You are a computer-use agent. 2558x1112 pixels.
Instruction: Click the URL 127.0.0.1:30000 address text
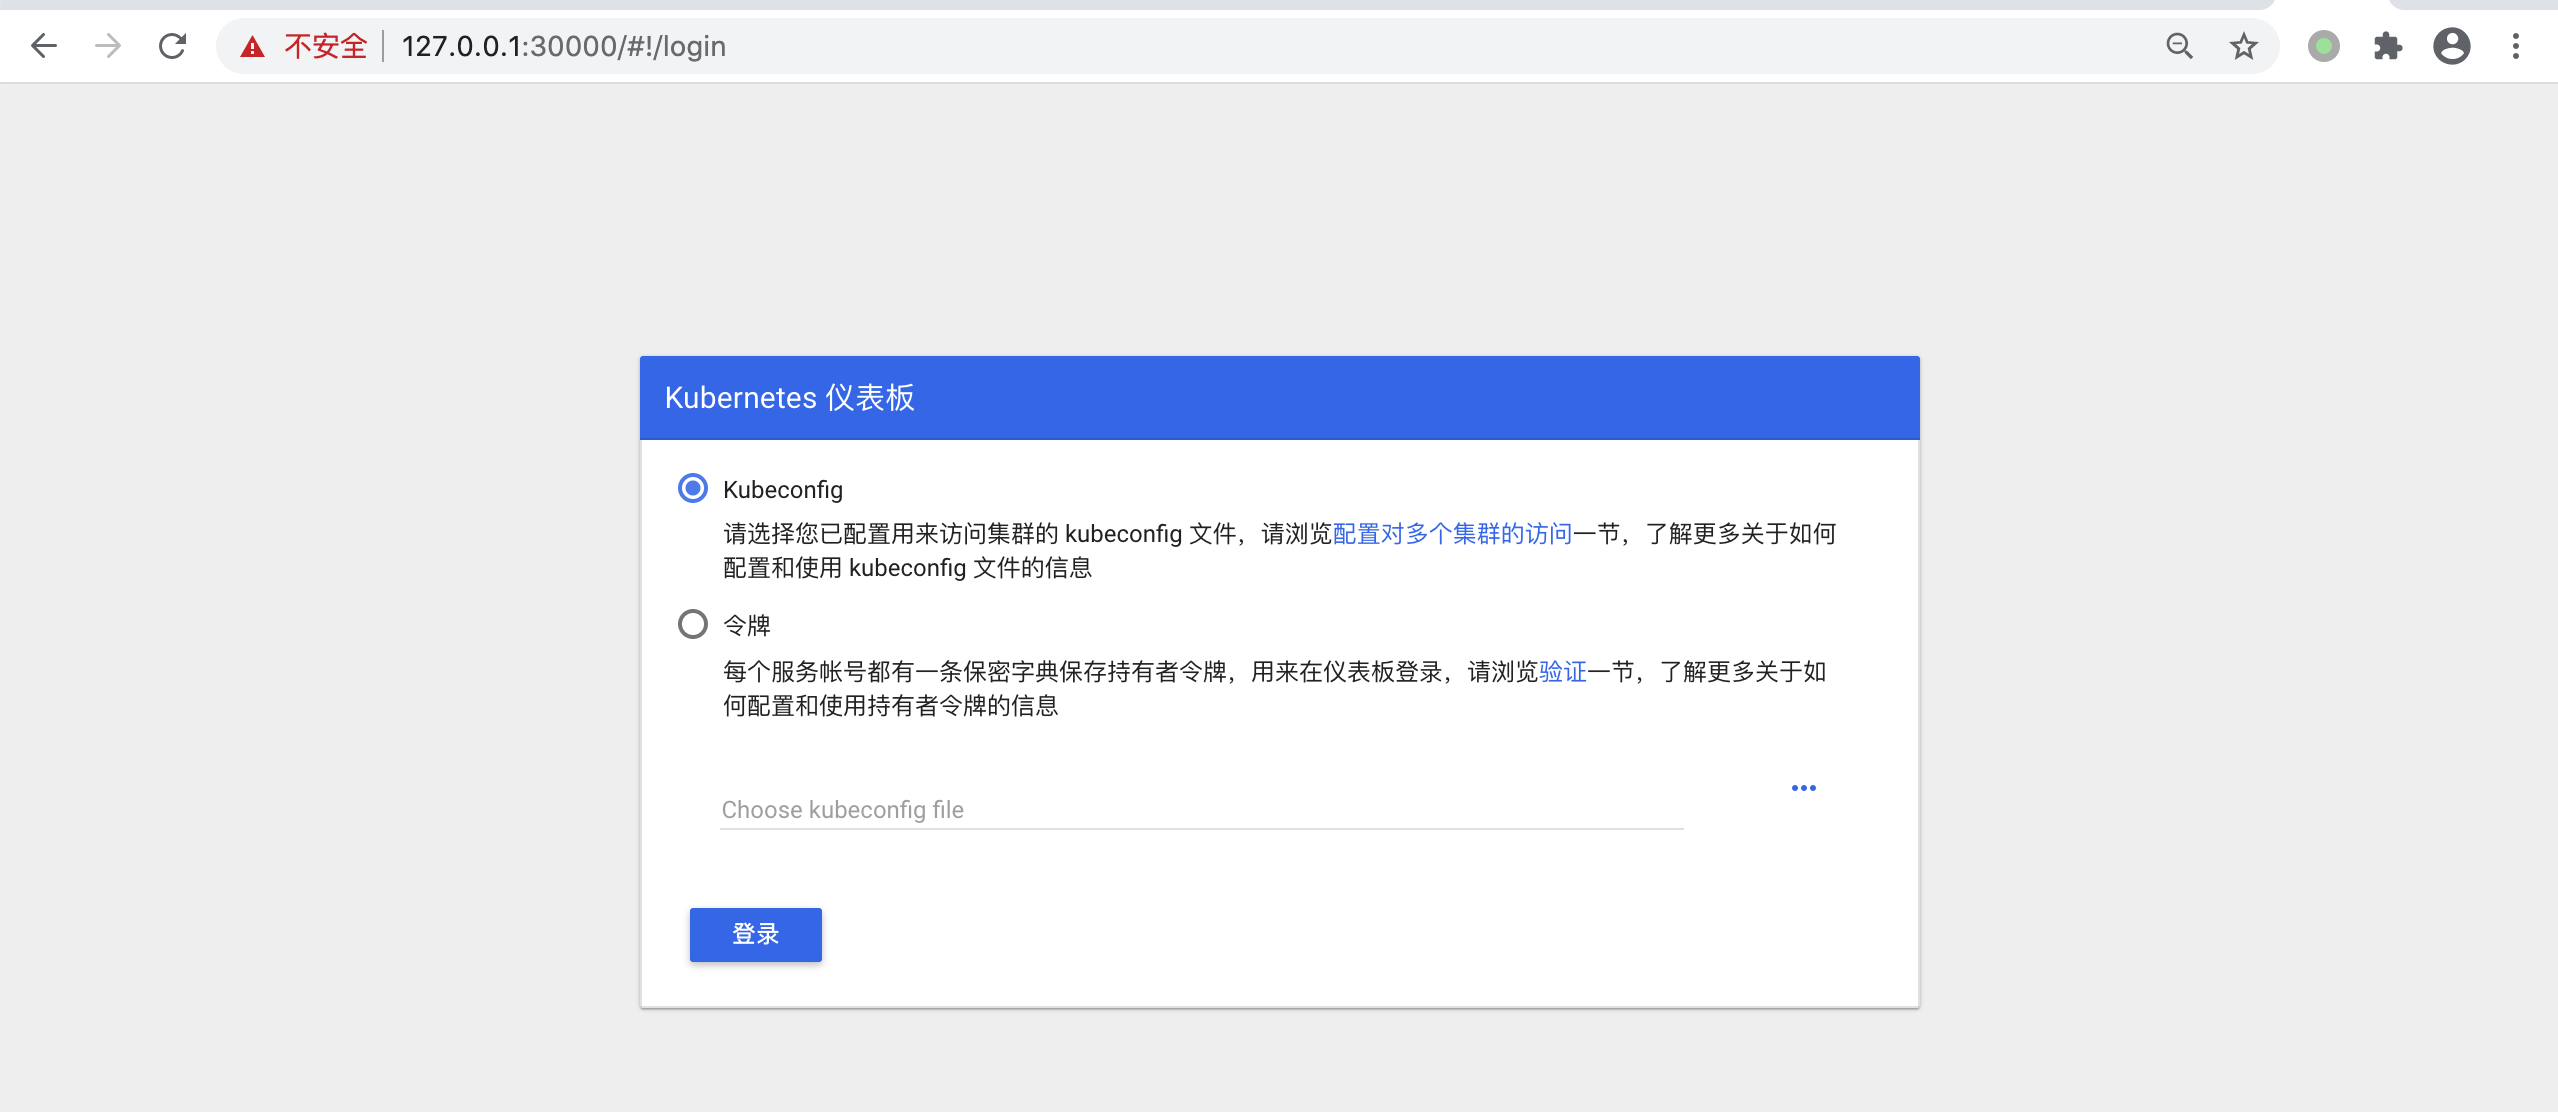563,47
